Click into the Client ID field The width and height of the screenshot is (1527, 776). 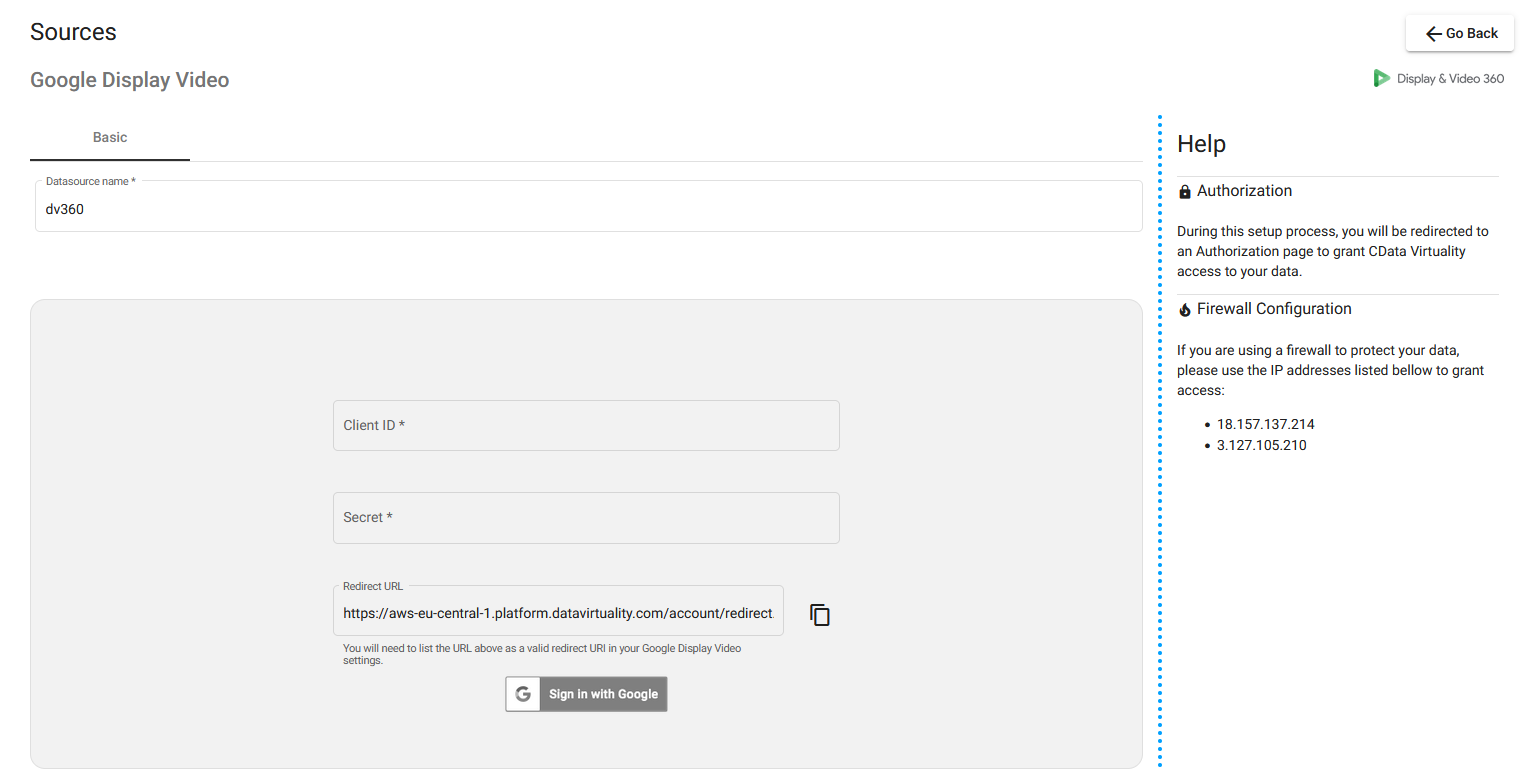pos(586,426)
